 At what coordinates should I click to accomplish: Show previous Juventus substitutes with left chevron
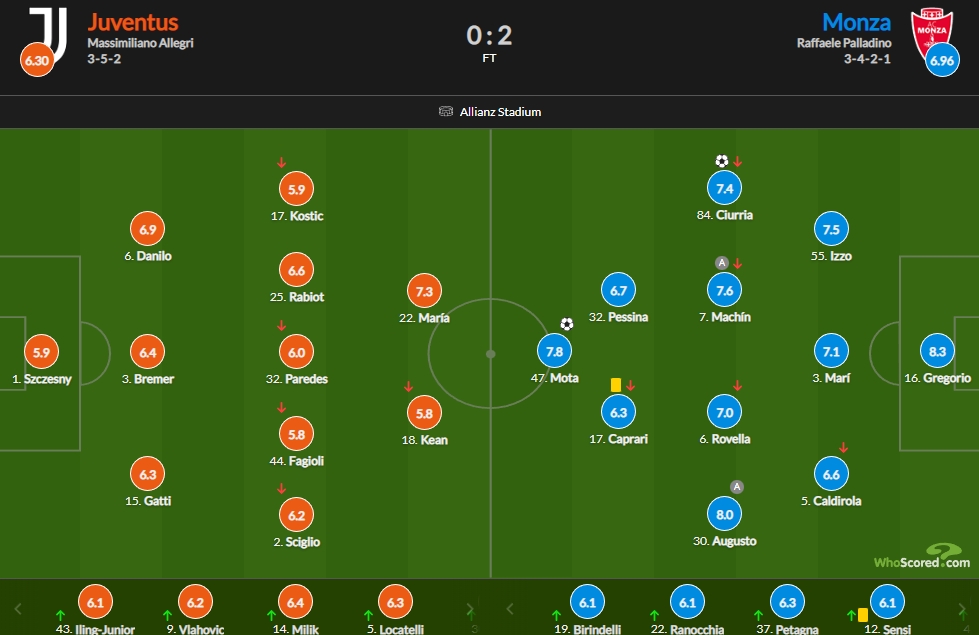click(18, 609)
